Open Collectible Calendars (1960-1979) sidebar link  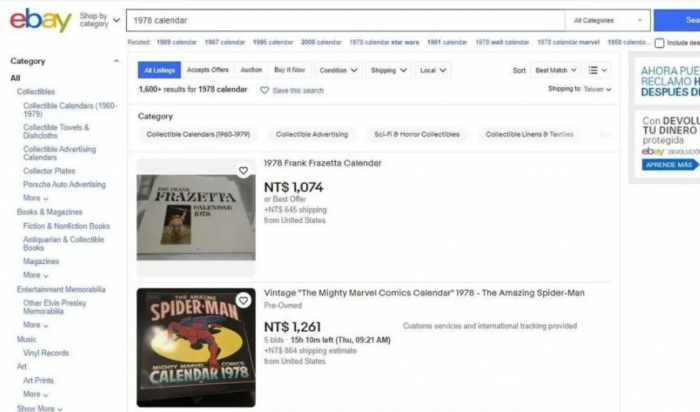coord(70,110)
